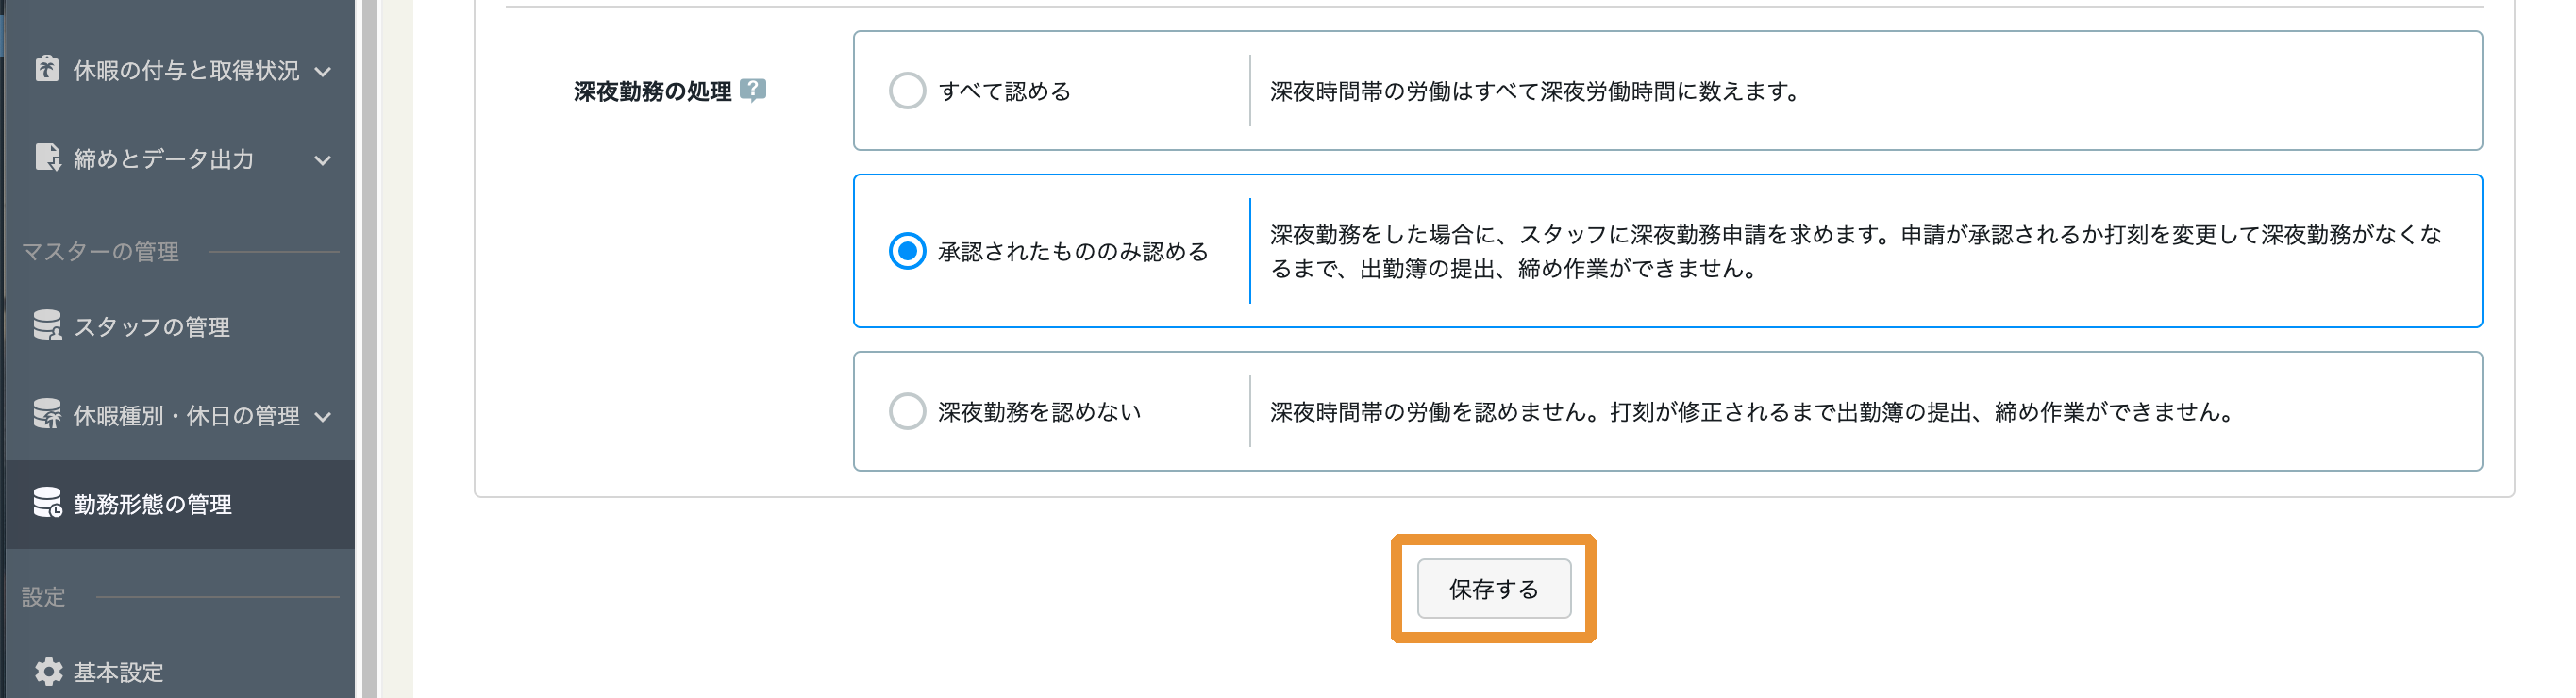The height and width of the screenshot is (698, 2576).
Task: Open 勤務形態の管理 menu item
Action: (180, 504)
